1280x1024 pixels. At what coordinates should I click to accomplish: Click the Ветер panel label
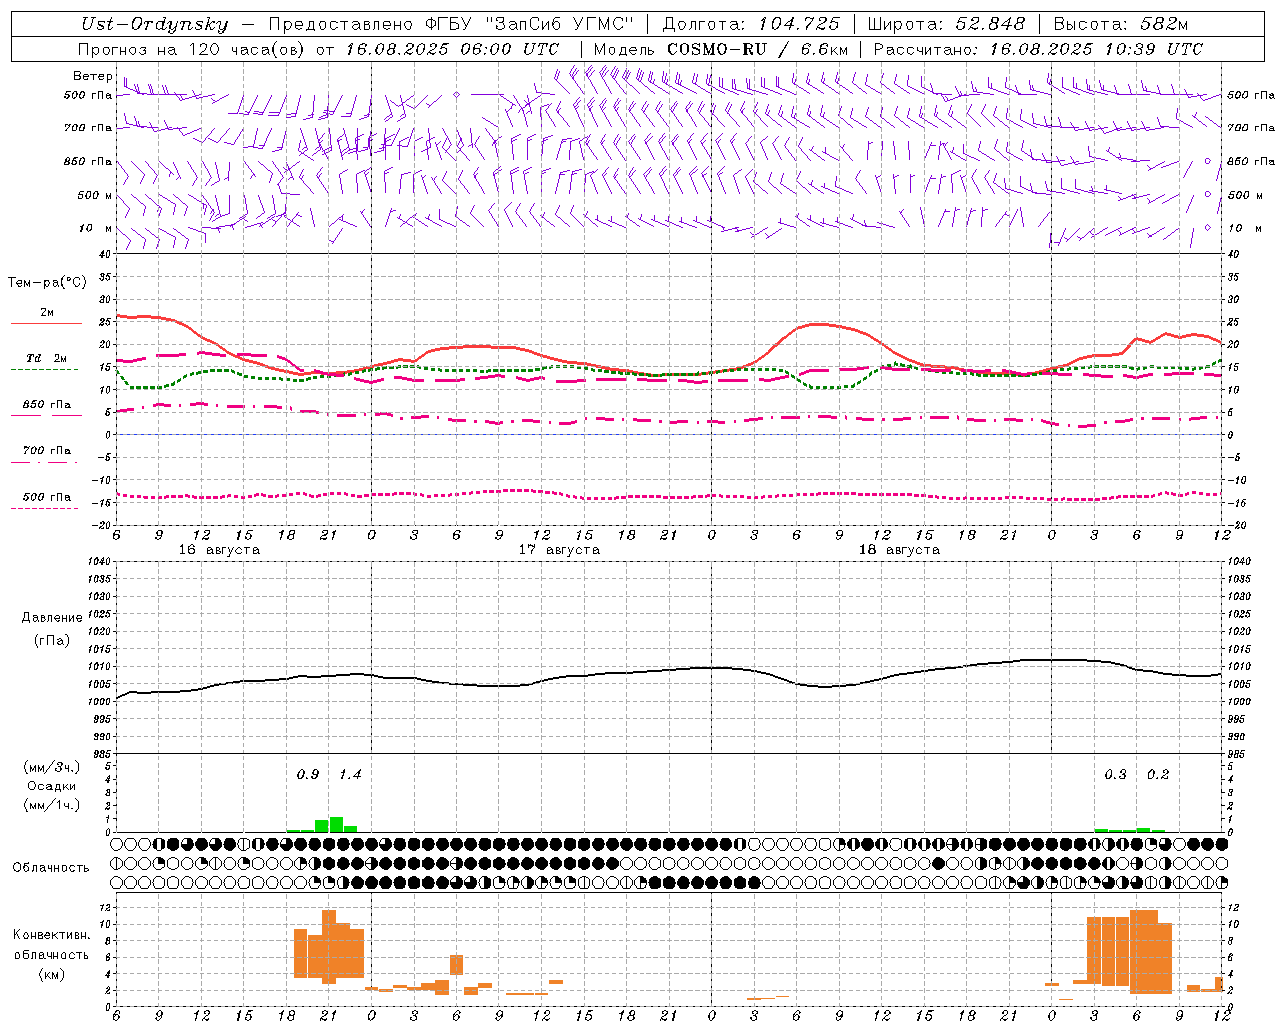(x=92, y=76)
